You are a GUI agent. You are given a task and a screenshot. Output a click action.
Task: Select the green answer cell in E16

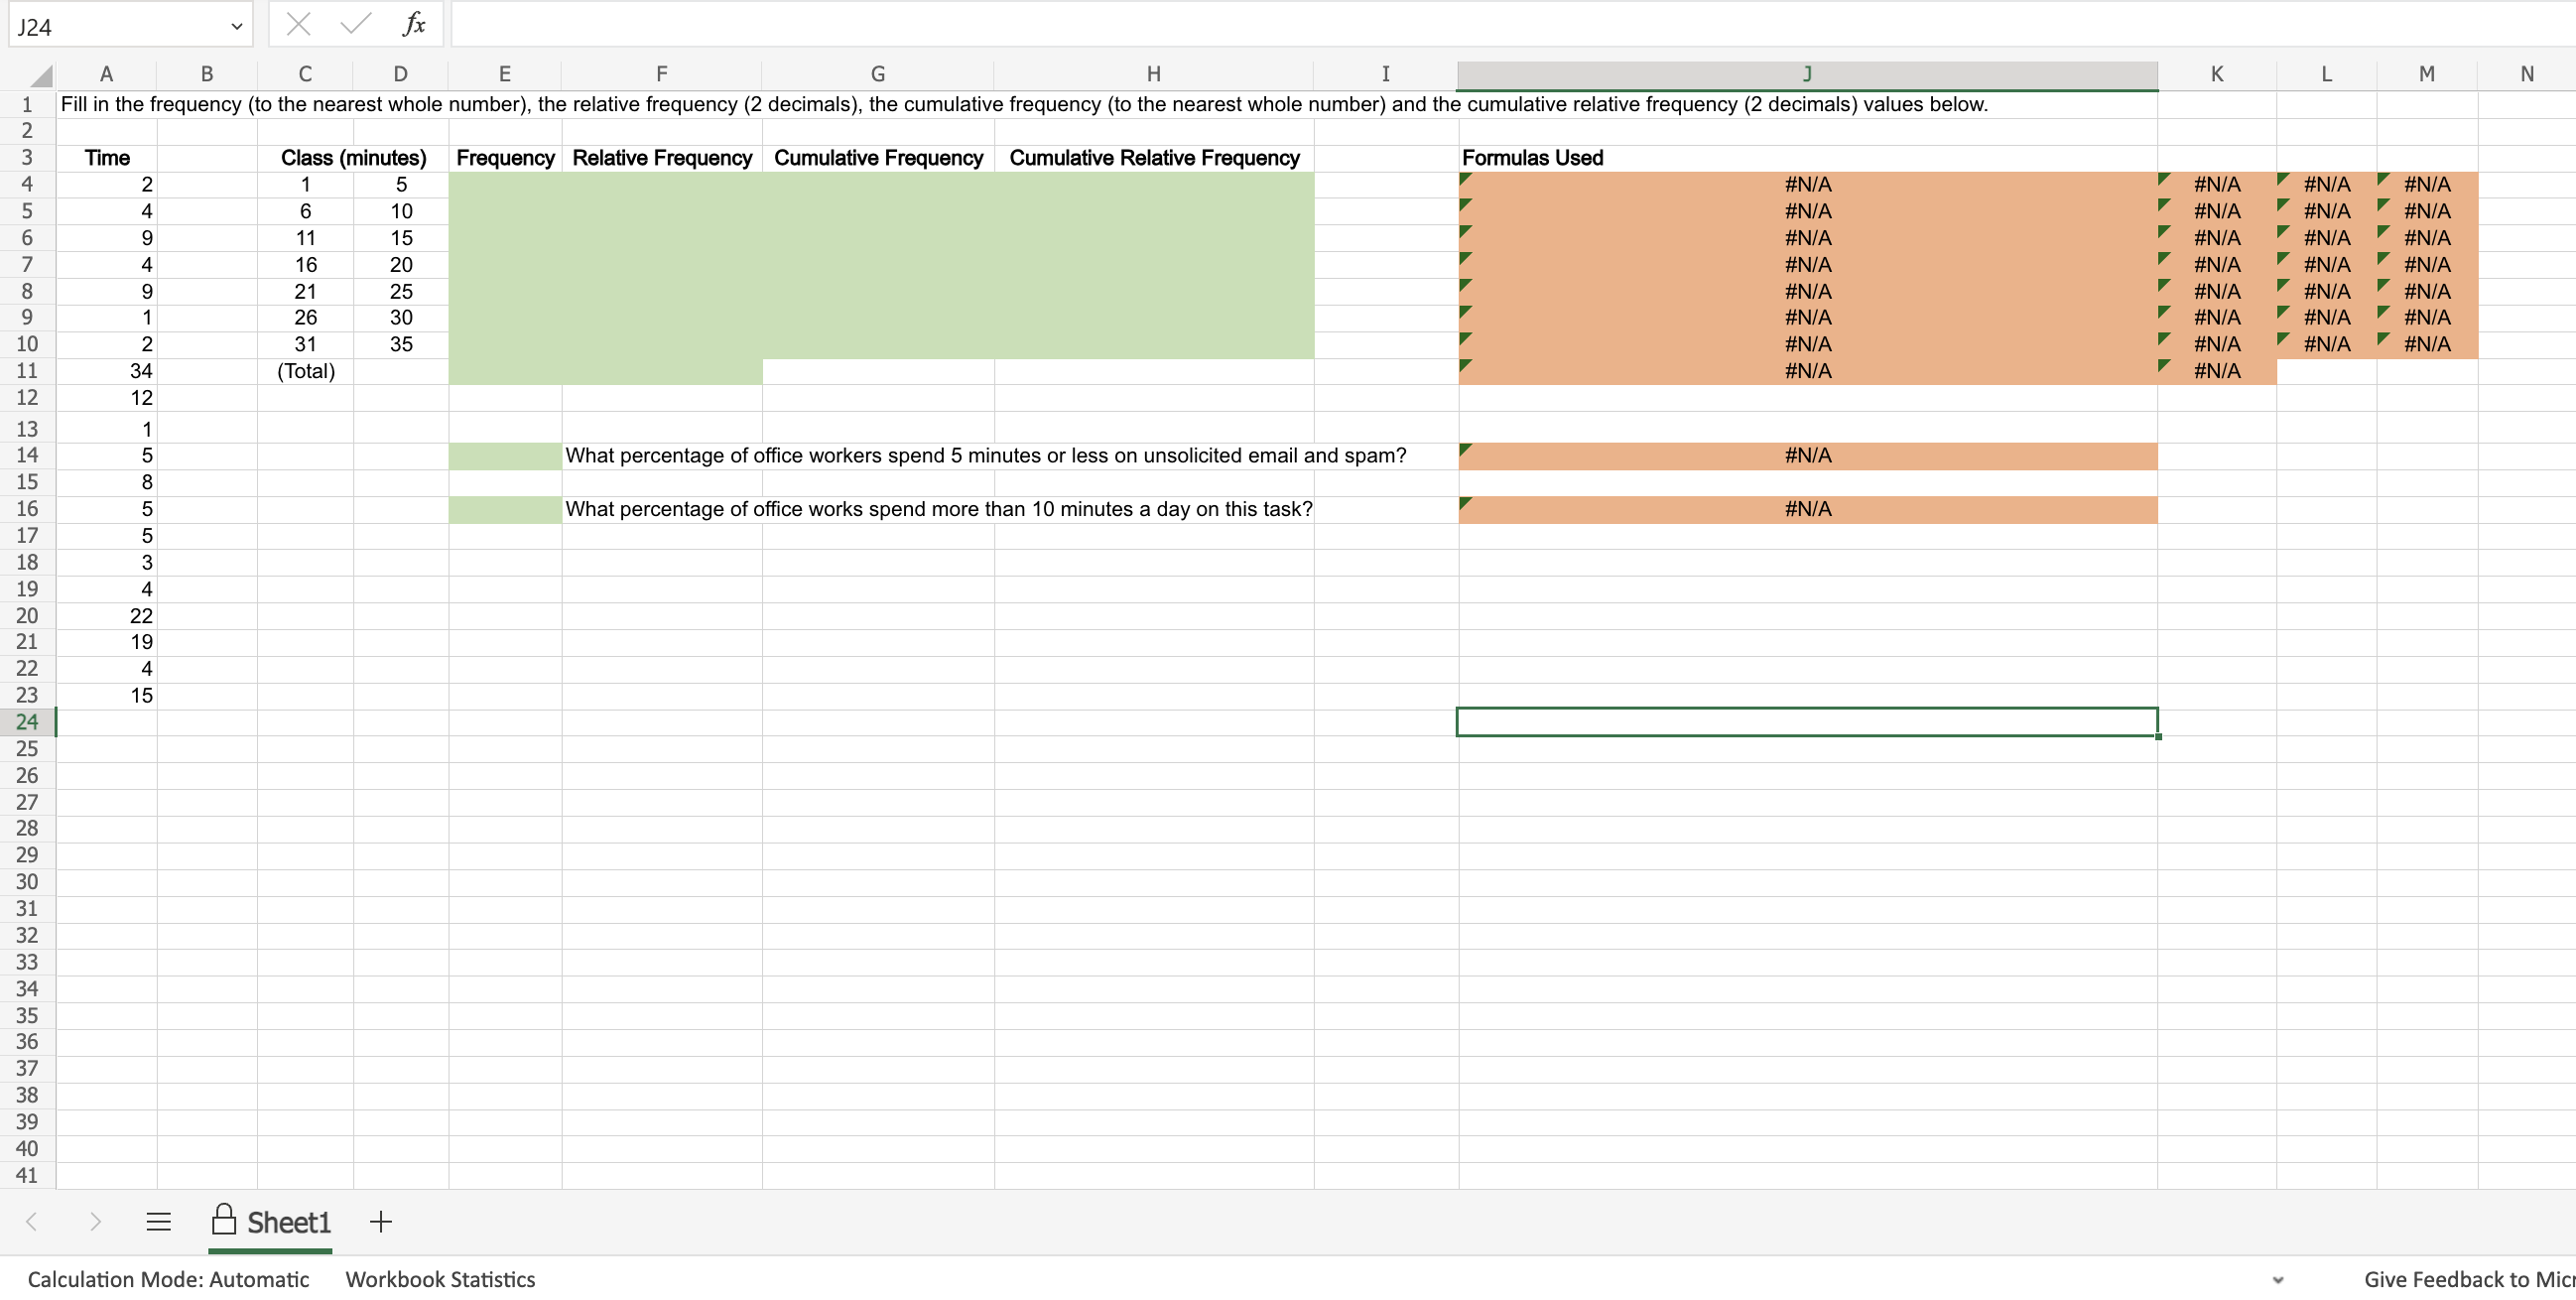(504, 509)
